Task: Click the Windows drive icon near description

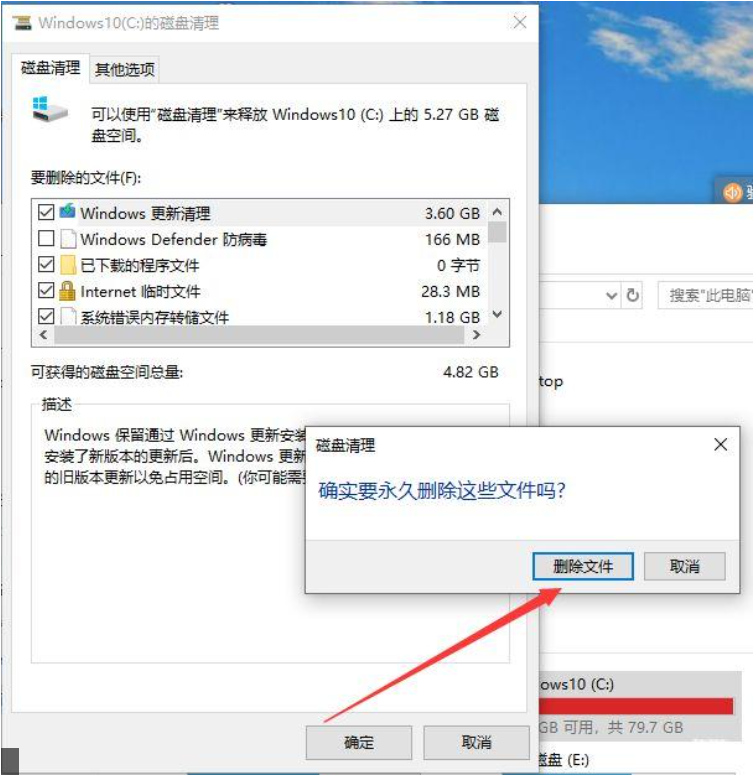Action: (49, 109)
